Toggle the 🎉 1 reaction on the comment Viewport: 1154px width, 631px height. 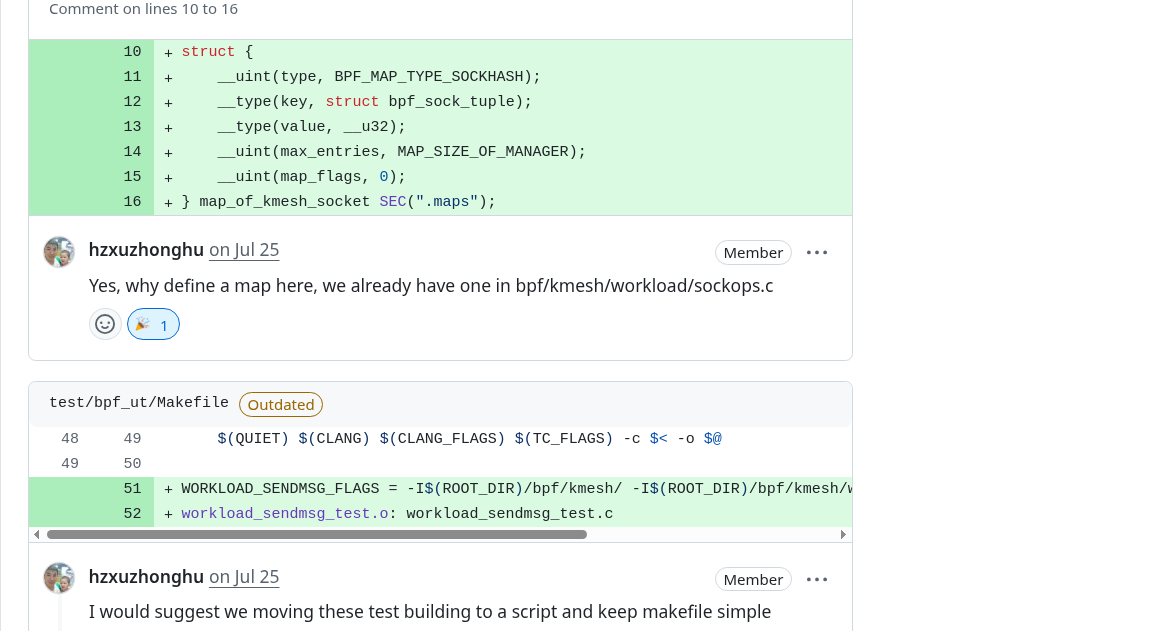tap(153, 324)
